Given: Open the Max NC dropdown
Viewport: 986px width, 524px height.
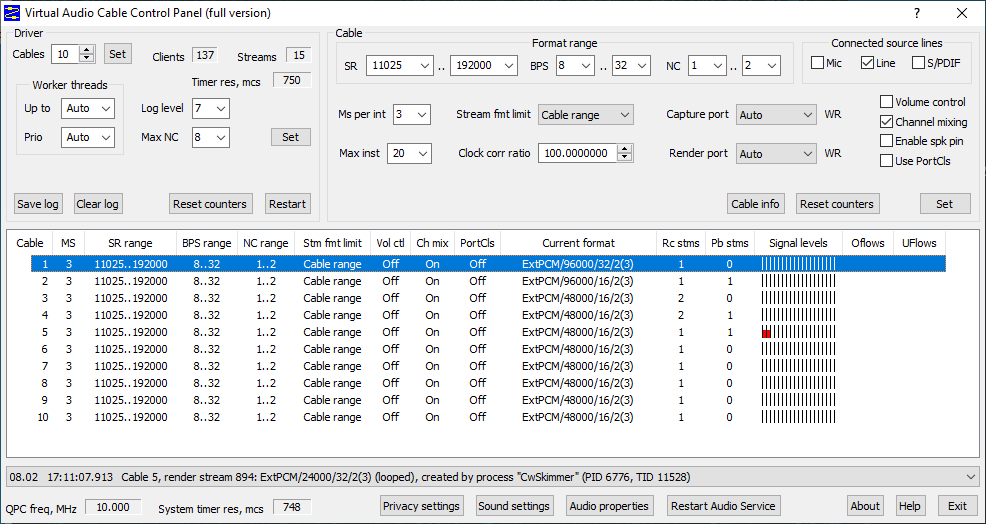Looking at the screenshot, I should click(211, 137).
